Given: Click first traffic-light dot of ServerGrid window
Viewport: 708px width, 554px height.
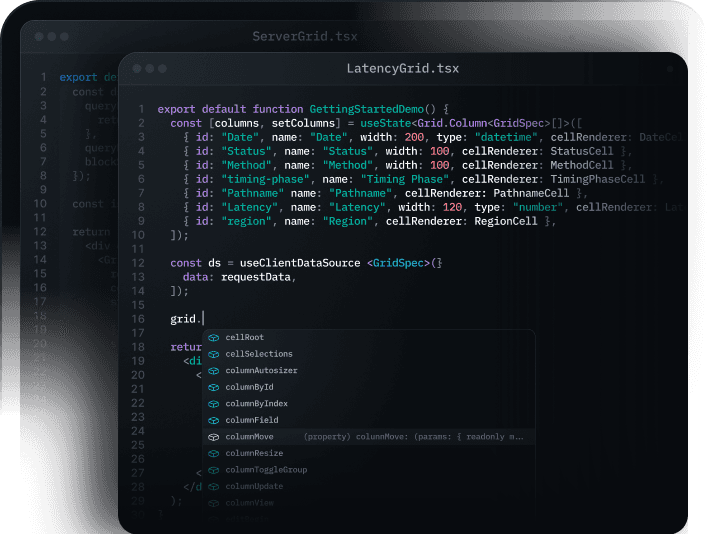Looking at the screenshot, I should coord(39,37).
